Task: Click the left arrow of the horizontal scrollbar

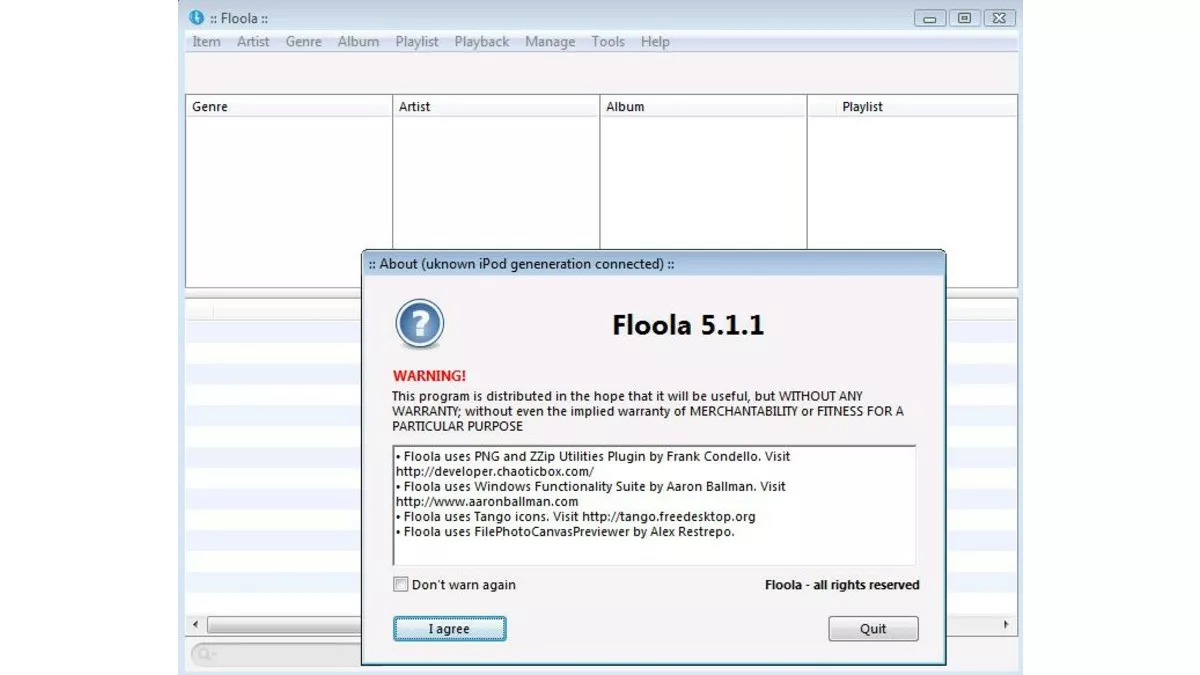Action: tap(194, 623)
